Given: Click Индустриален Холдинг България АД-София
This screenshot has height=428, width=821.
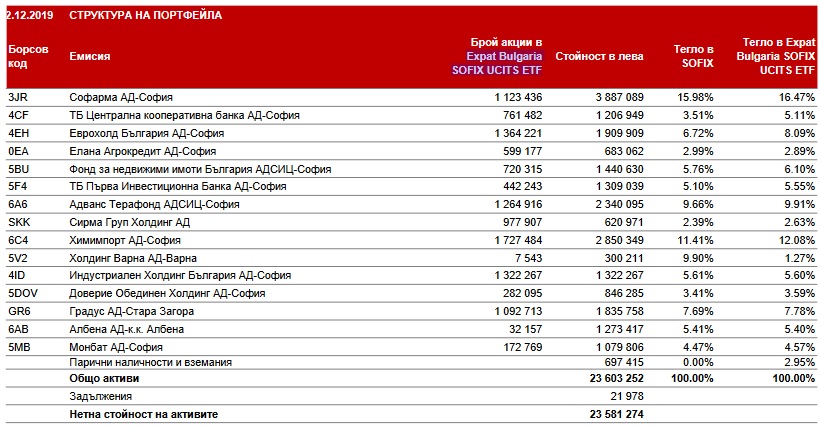Looking at the screenshot, I should click(180, 275).
